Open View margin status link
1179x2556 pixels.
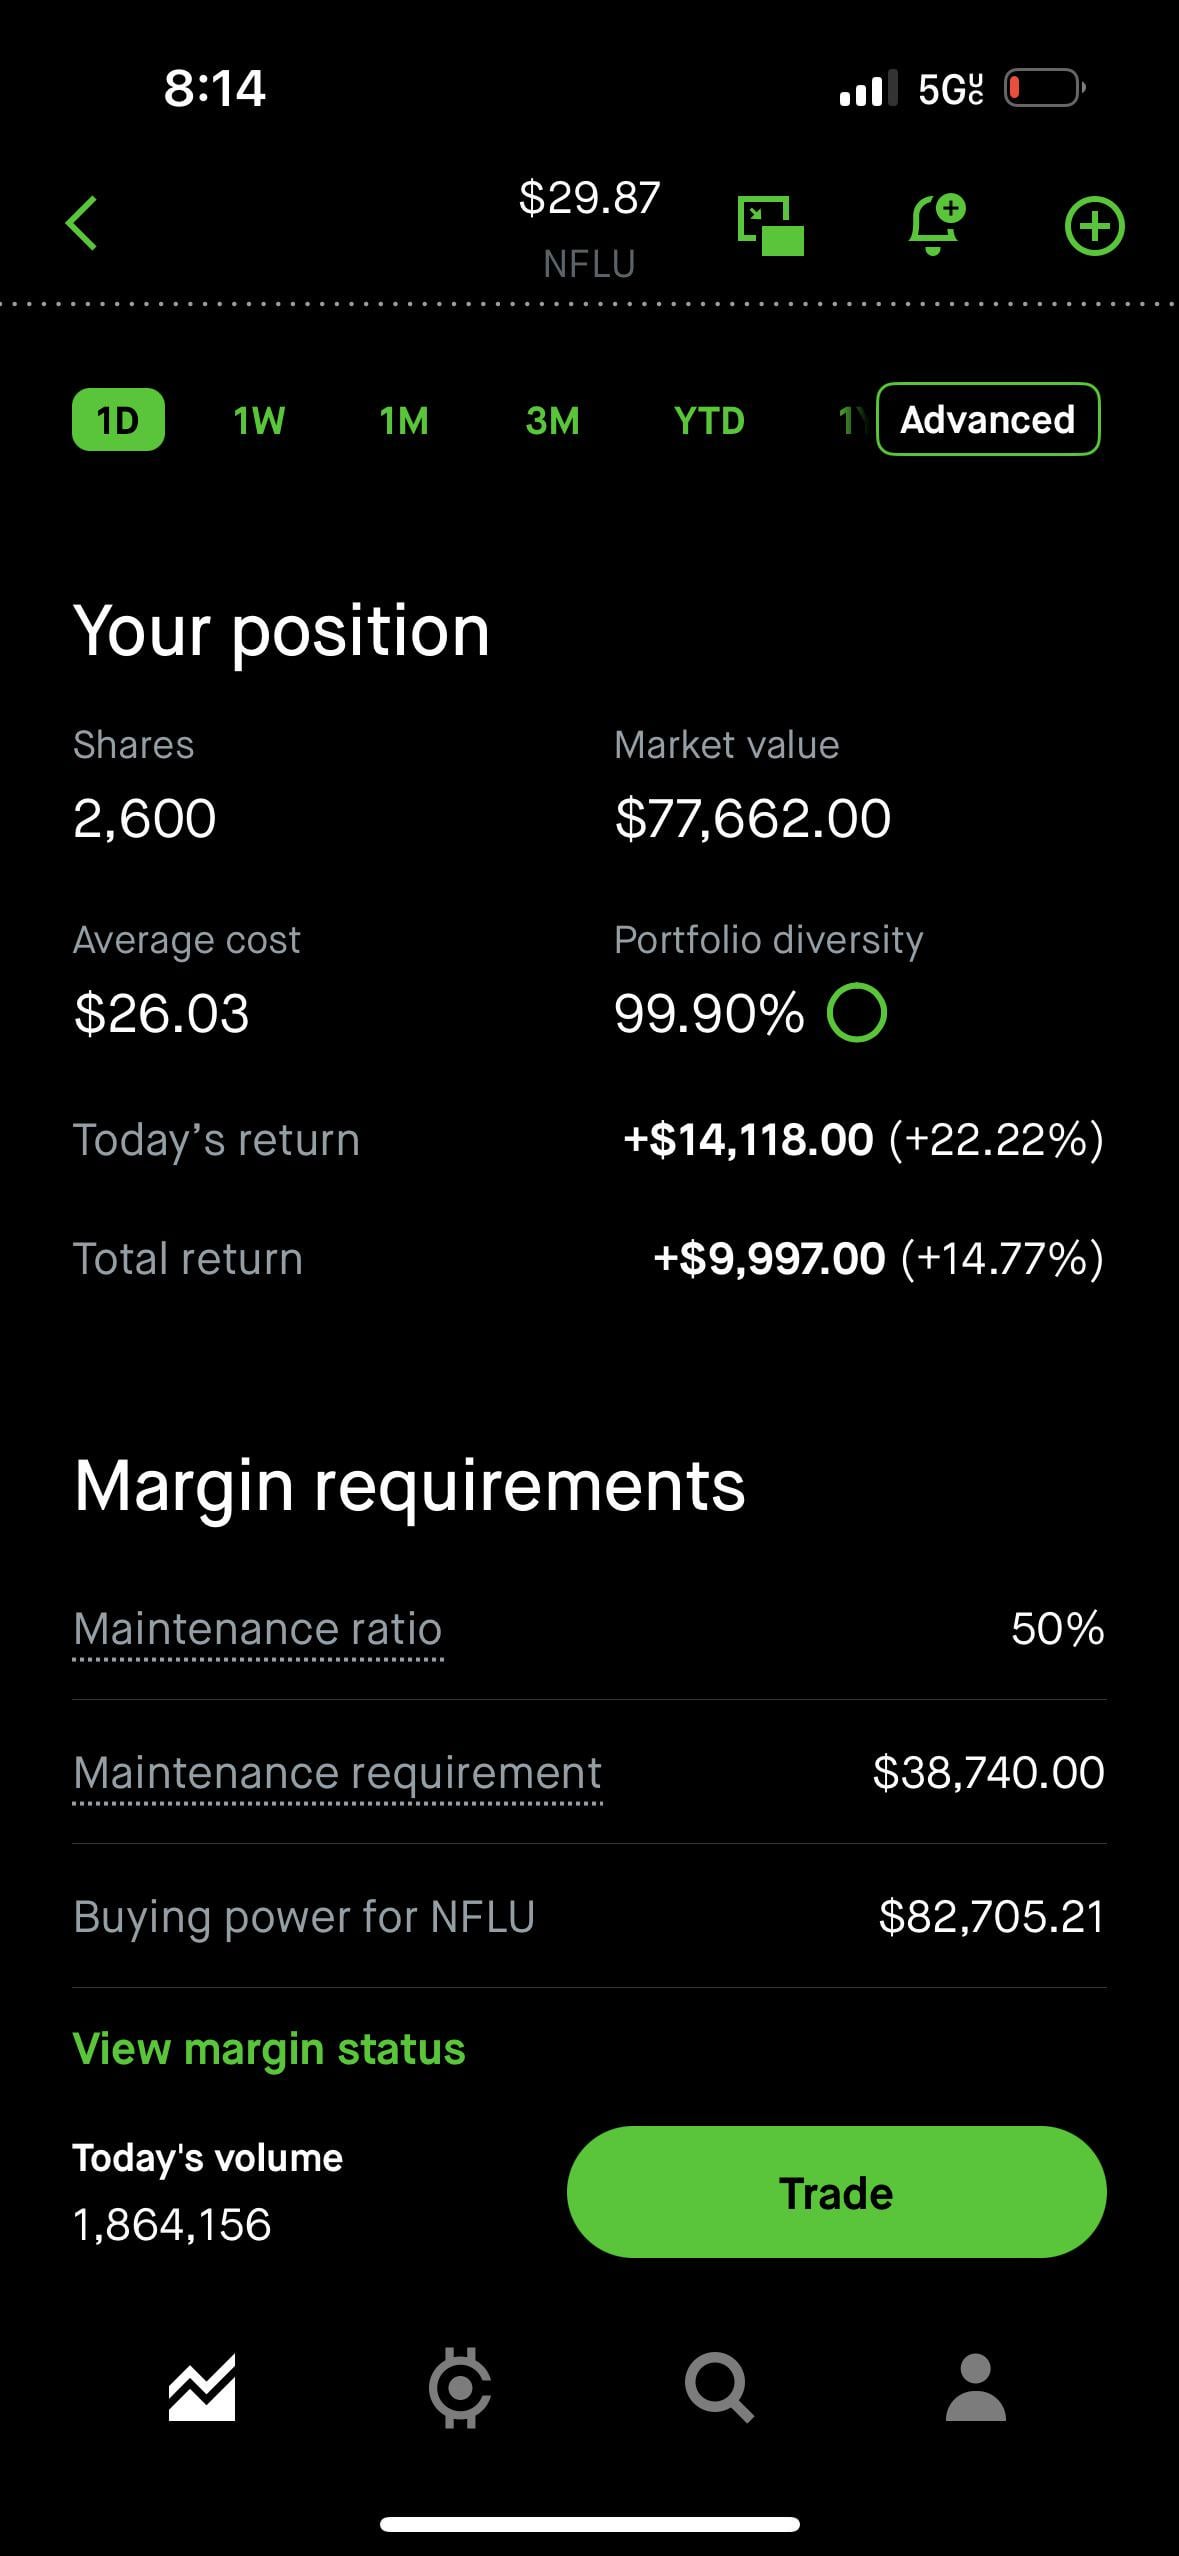pyautogui.click(x=269, y=2049)
